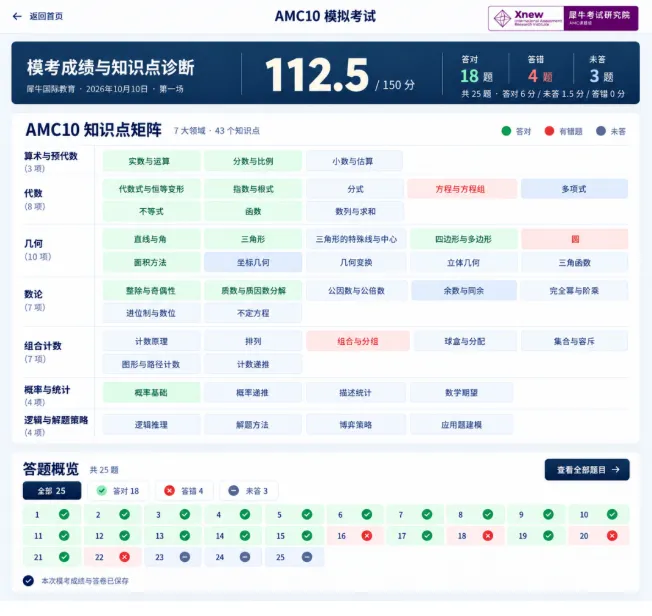
Task: Click the 本次模考成绩与答卷已保存 status text
Action: click(85, 581)
